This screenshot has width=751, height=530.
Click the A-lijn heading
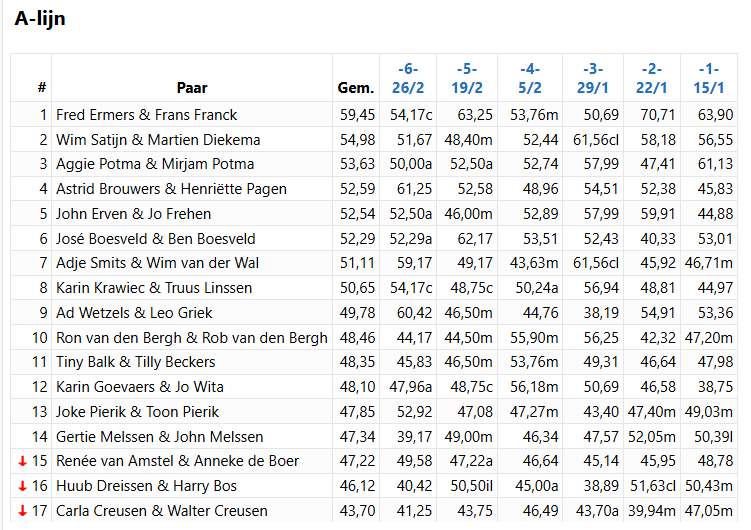[x=40, y=19]
